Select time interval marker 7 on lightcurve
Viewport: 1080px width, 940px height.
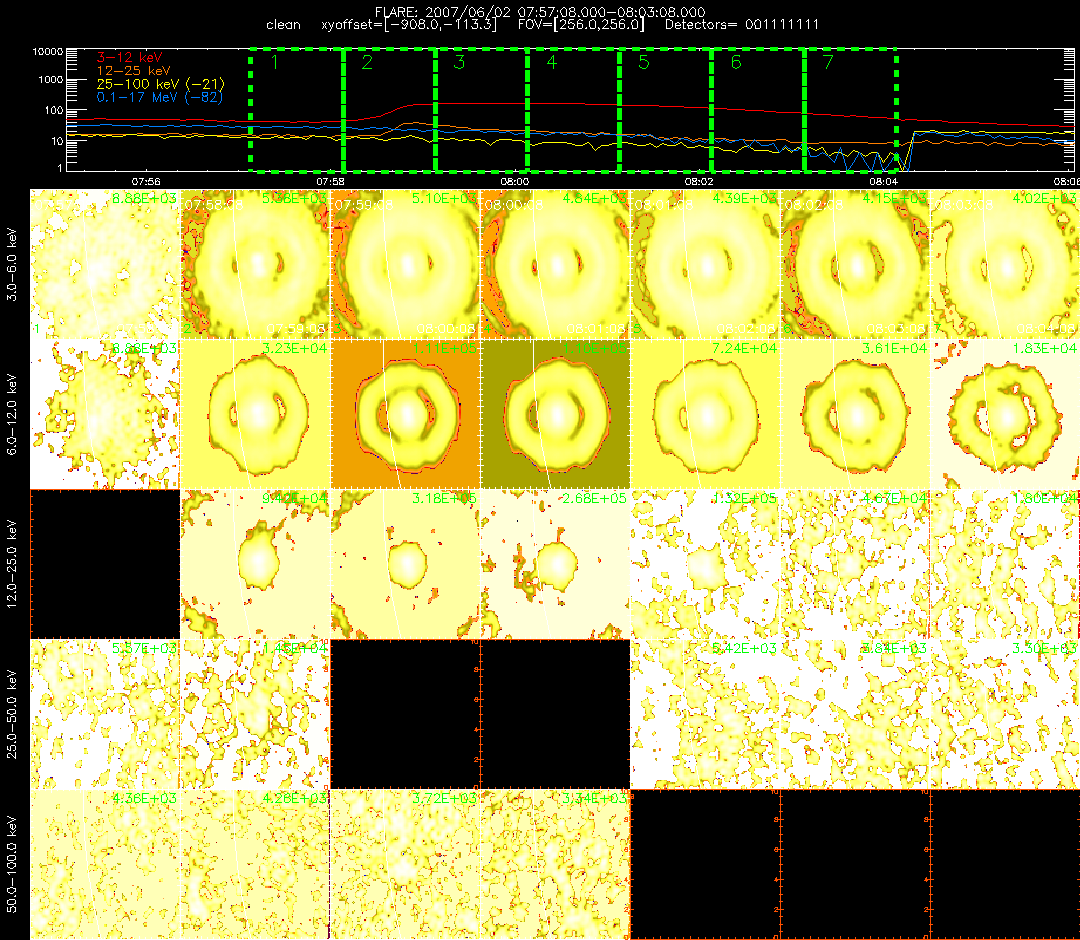coord(829,62)
